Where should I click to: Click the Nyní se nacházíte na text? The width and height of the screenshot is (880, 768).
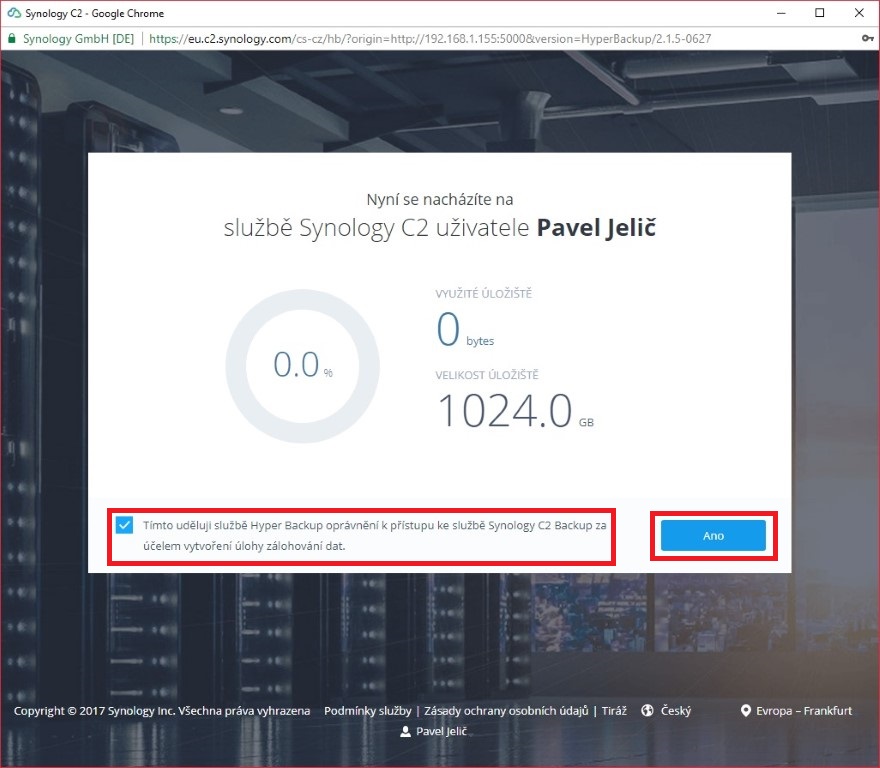click(x=440, y=199)
